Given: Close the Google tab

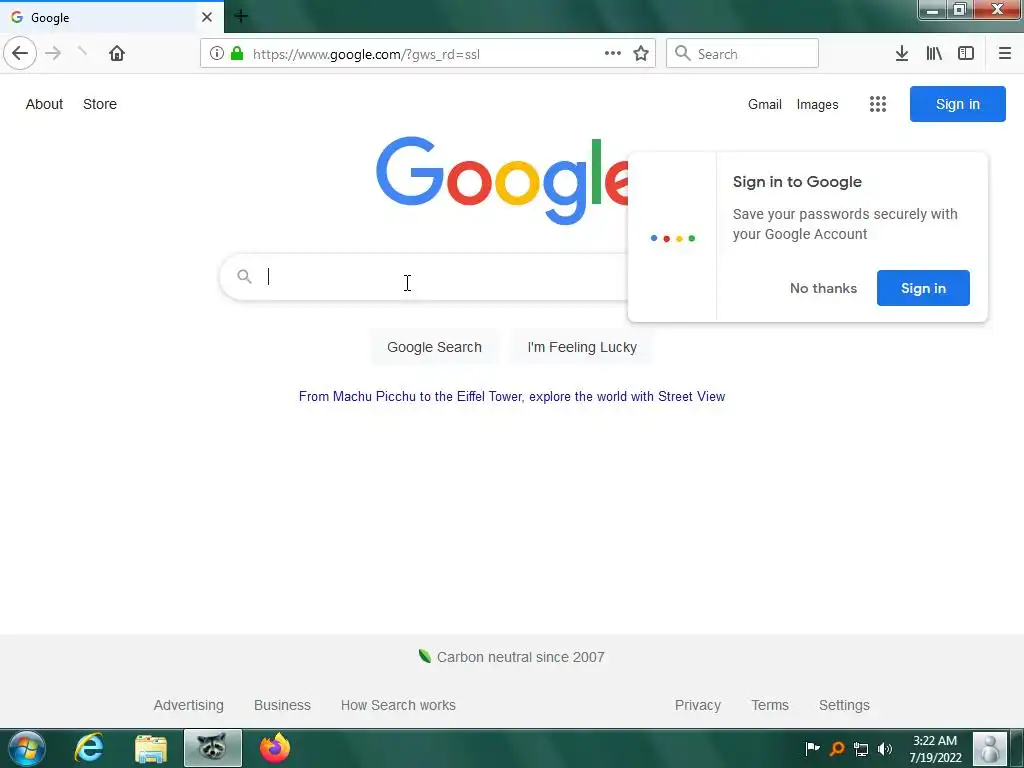Looking at the screenshot, I should (207, 17).
